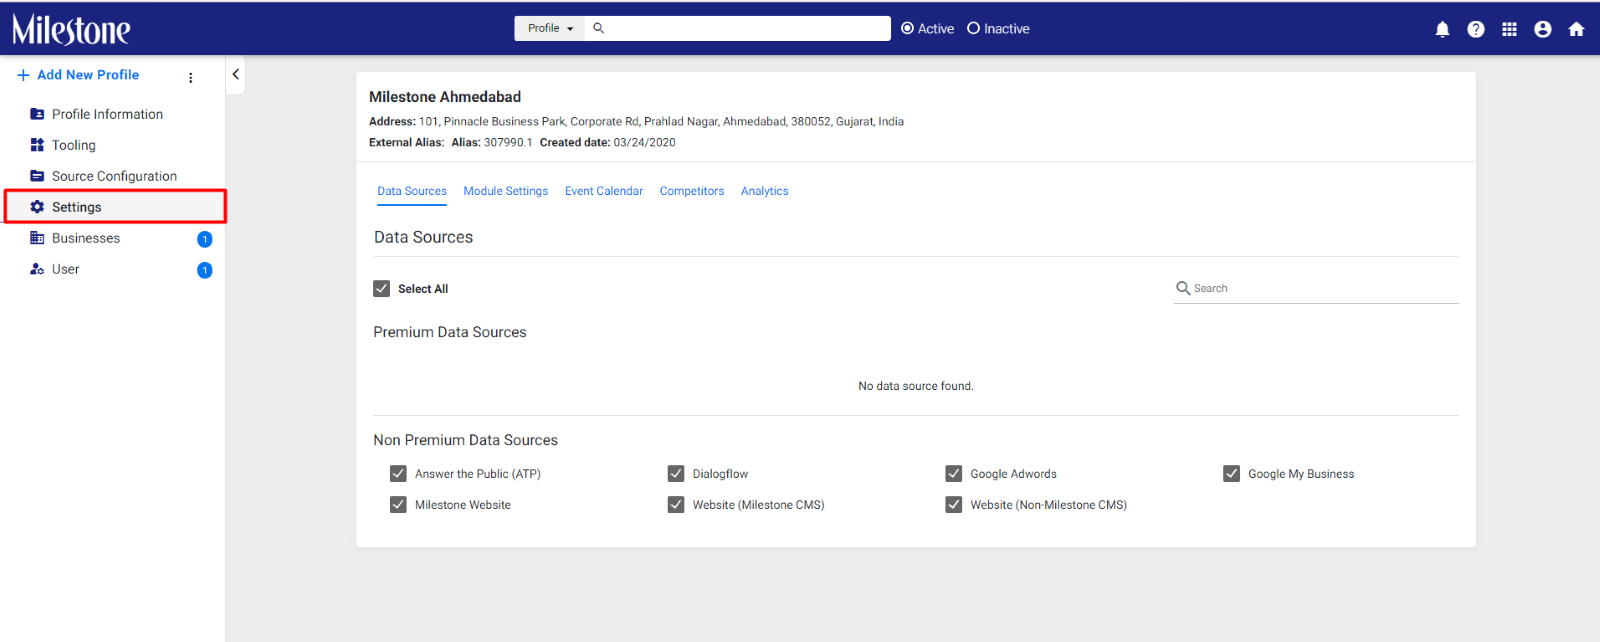Image resolution: width=1600 pixels, height=642 pixels.
Task: Click the Settings gear icon
Action: tap(37, 207)
